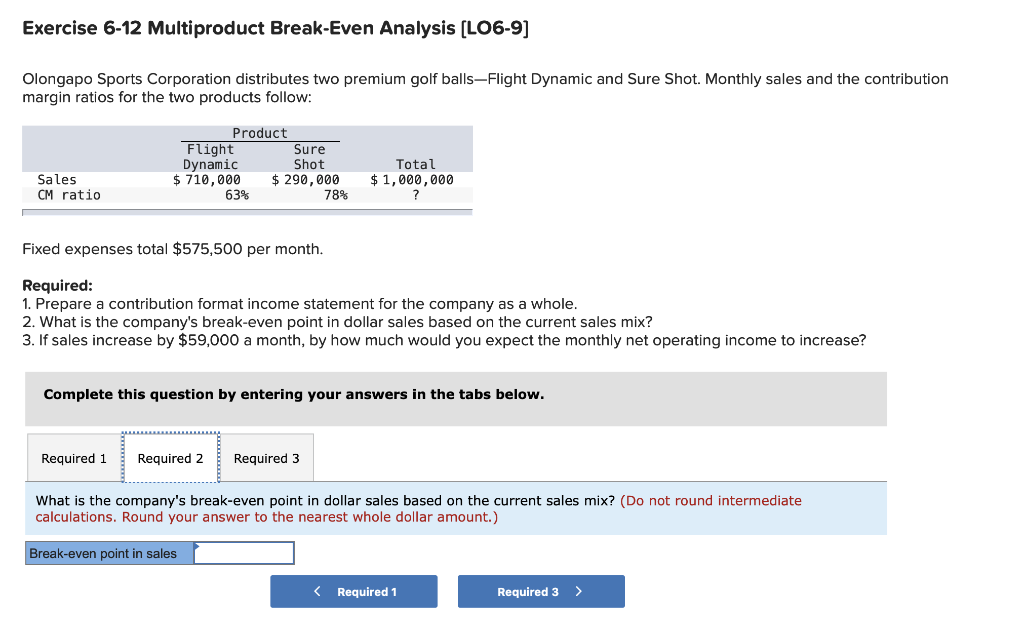This screenshot has width=1024, height=634.
Task: Click the Required 1 navigation button
Action: [353, 591]
